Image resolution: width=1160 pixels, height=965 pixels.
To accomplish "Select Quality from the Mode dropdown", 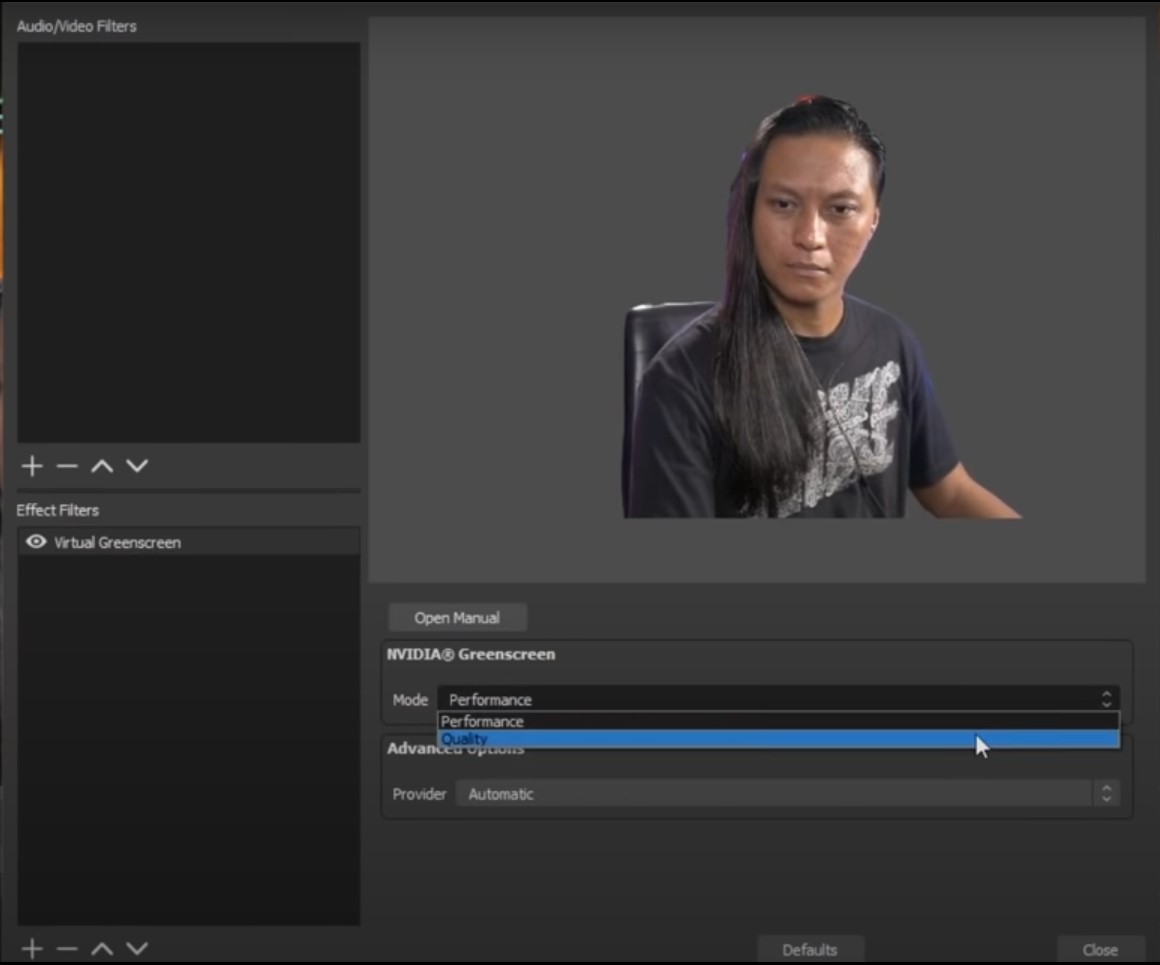I will click(600, 738).
